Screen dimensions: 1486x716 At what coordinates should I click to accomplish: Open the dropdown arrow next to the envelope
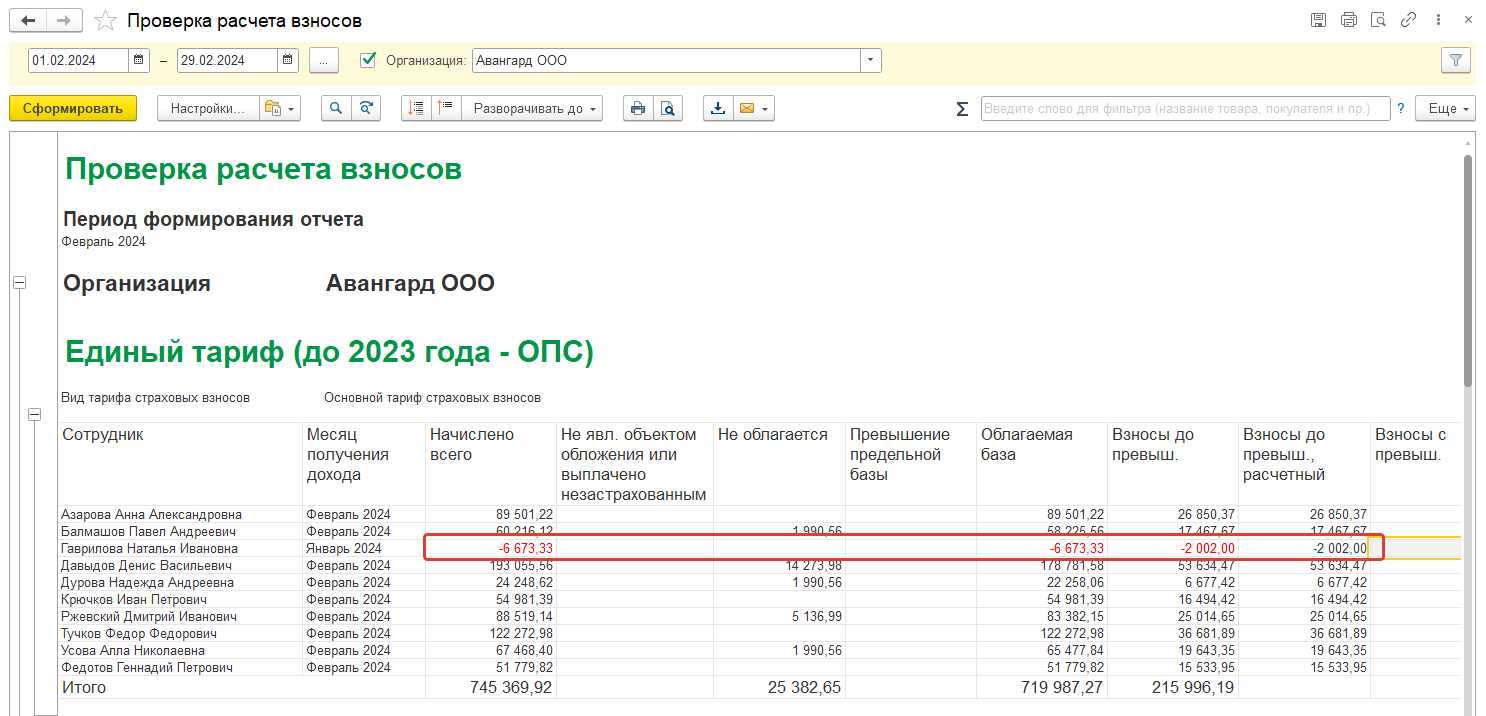pos(766,108)
